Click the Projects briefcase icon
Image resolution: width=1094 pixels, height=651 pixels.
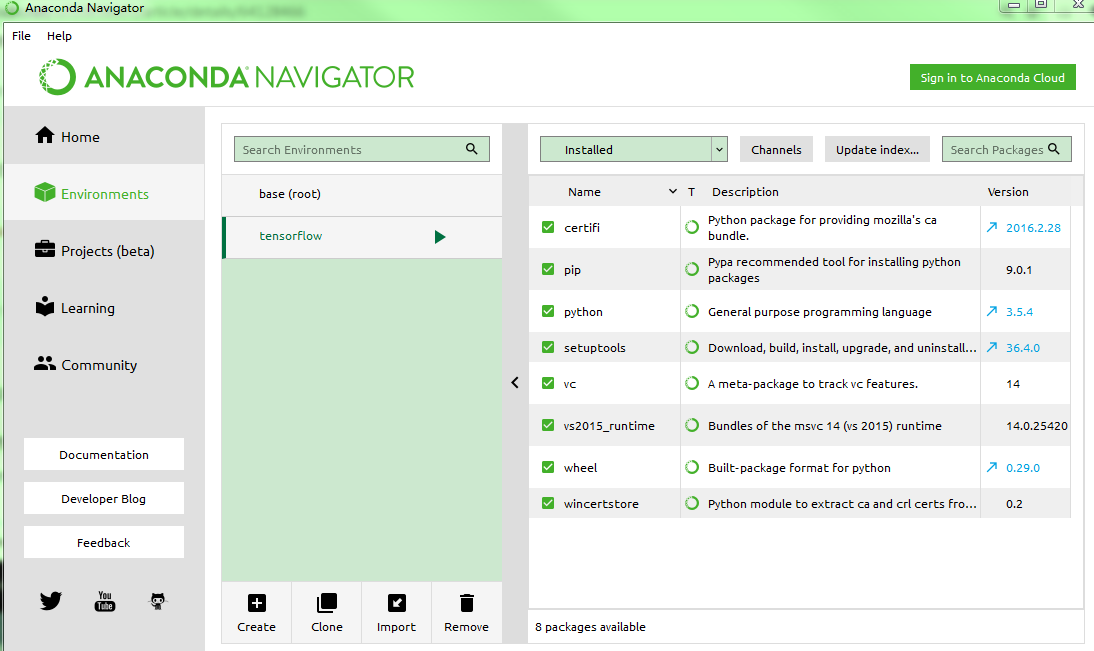(45, 248)
